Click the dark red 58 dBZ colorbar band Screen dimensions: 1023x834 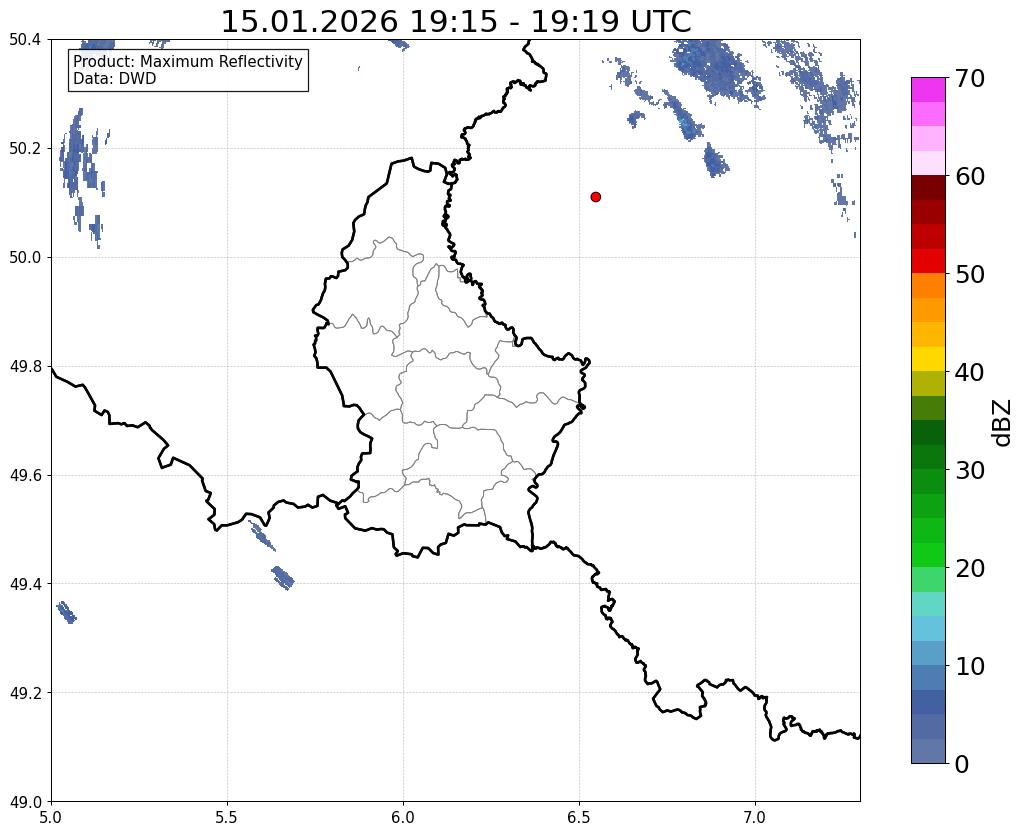[928, 188]
